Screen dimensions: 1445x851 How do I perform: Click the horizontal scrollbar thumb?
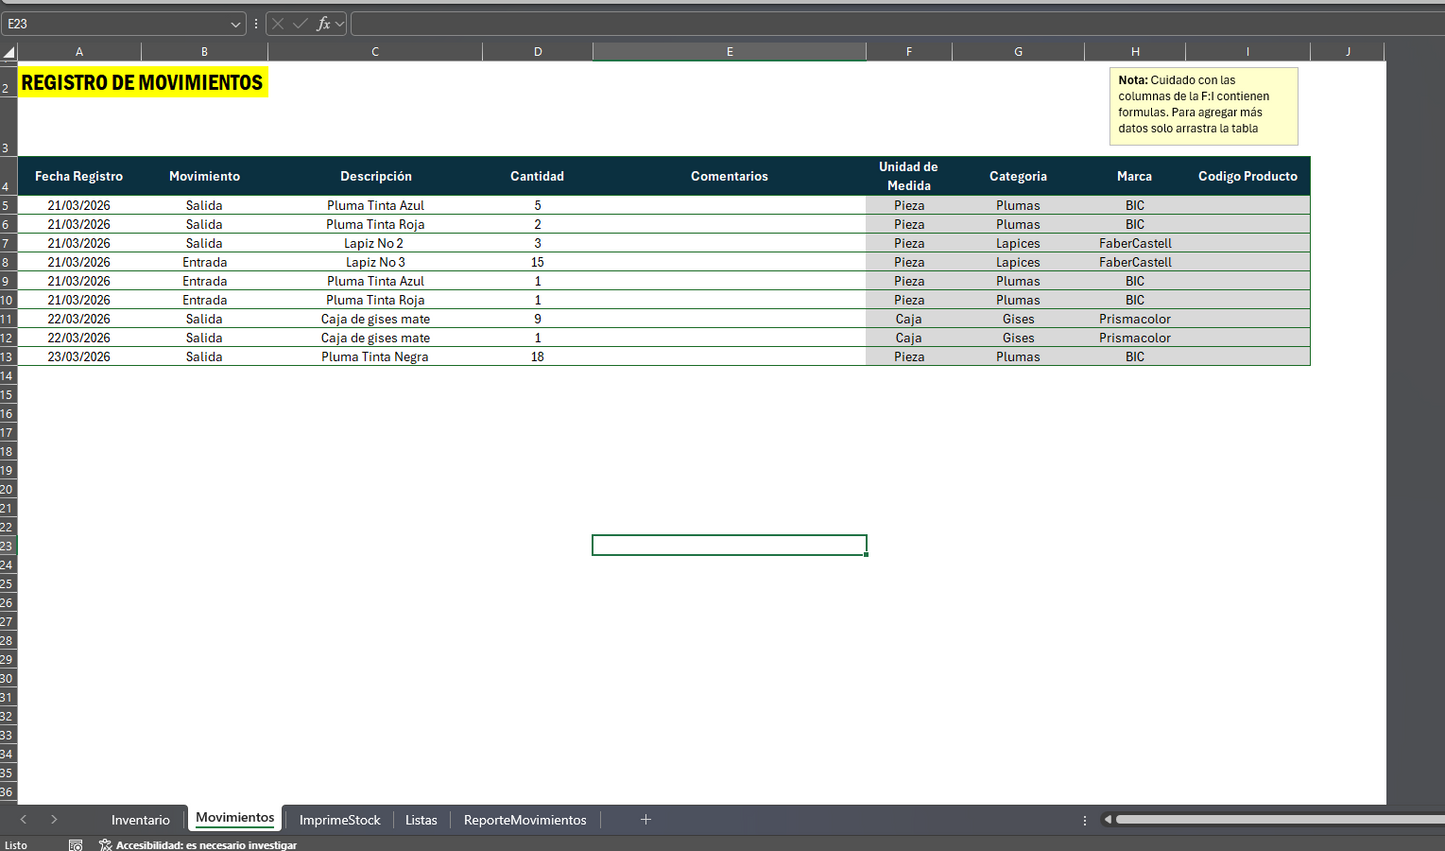[x=1280, y=820]
